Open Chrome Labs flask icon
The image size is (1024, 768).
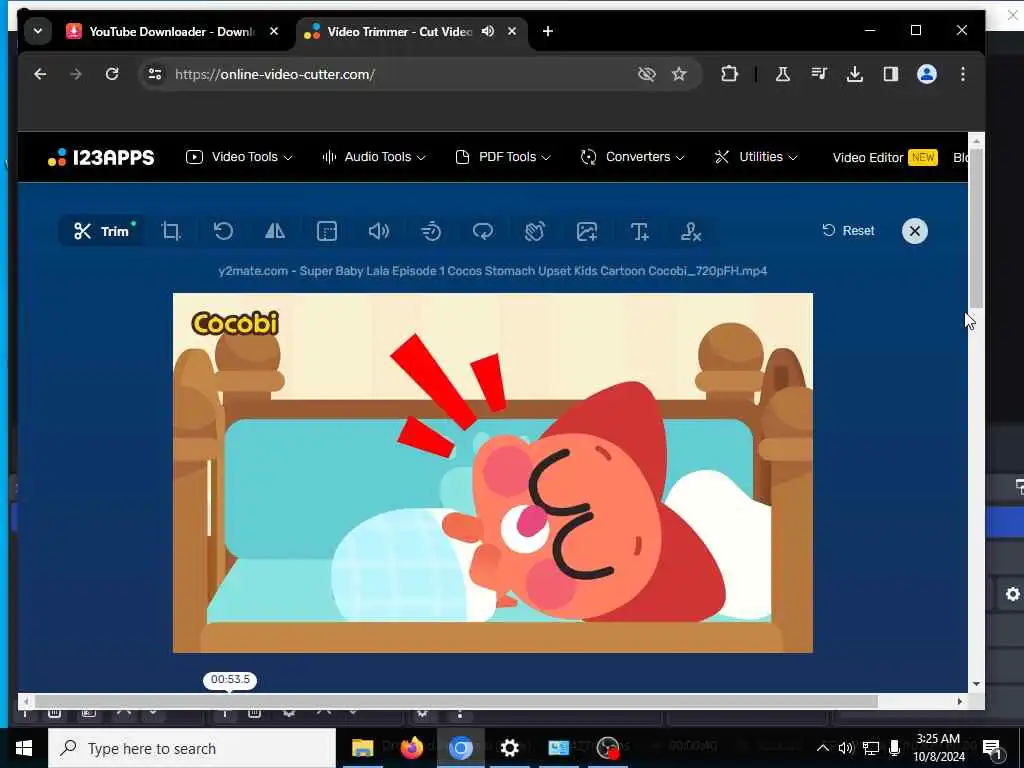[782, 74]
